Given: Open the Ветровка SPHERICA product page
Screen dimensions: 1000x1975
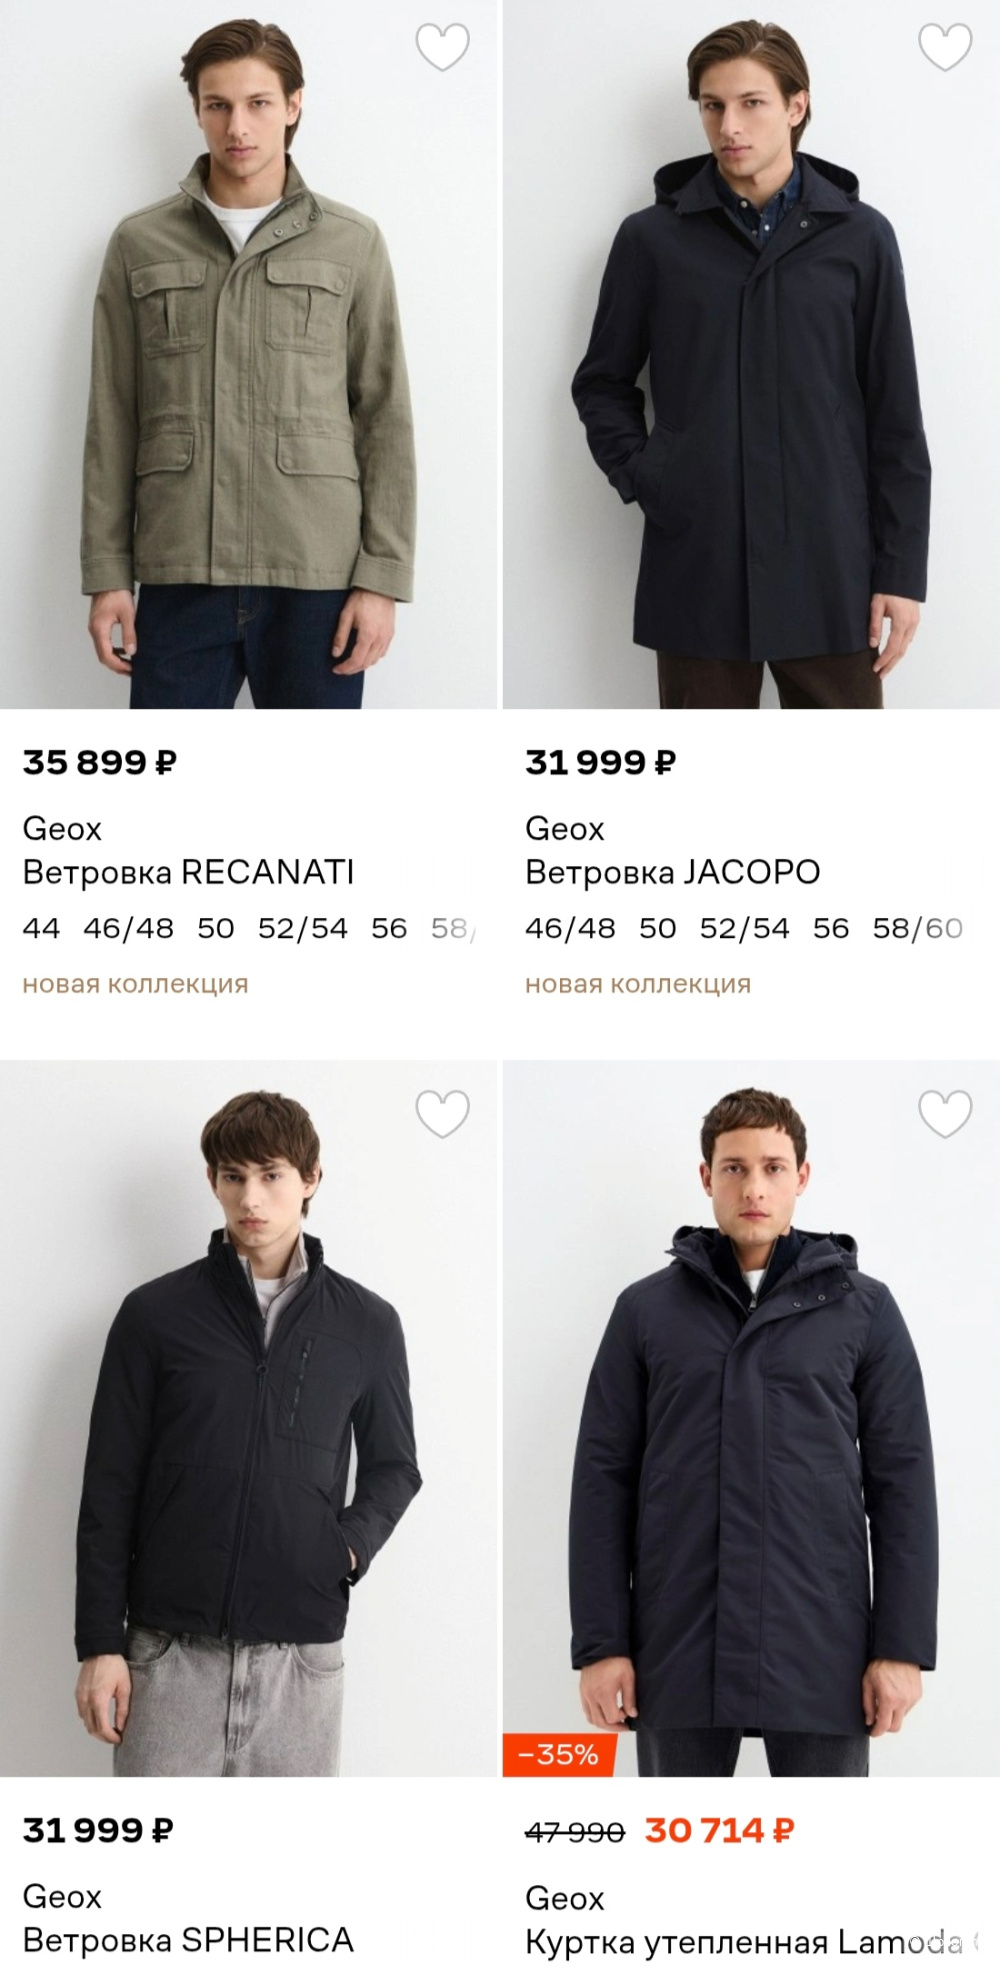Looking at the screenshot, I should pyautogui.click(x=186, y=1943).
